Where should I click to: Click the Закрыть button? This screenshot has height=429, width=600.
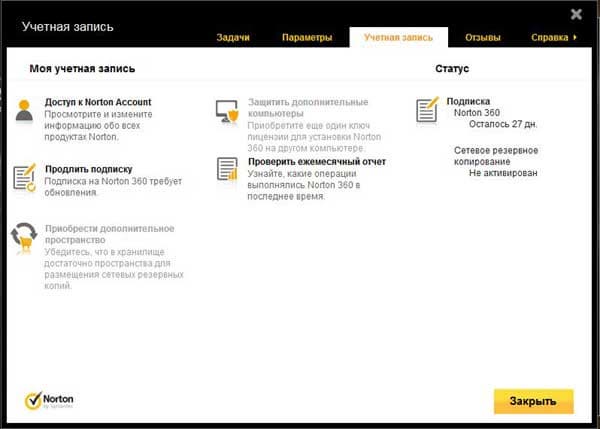click(x=533, y=401)
